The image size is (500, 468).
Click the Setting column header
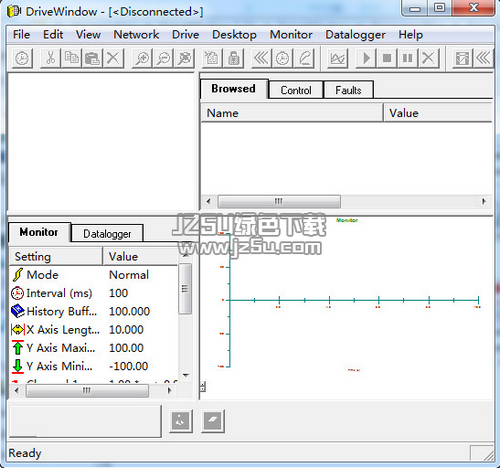pyautogui.click(x=56, y=256)
